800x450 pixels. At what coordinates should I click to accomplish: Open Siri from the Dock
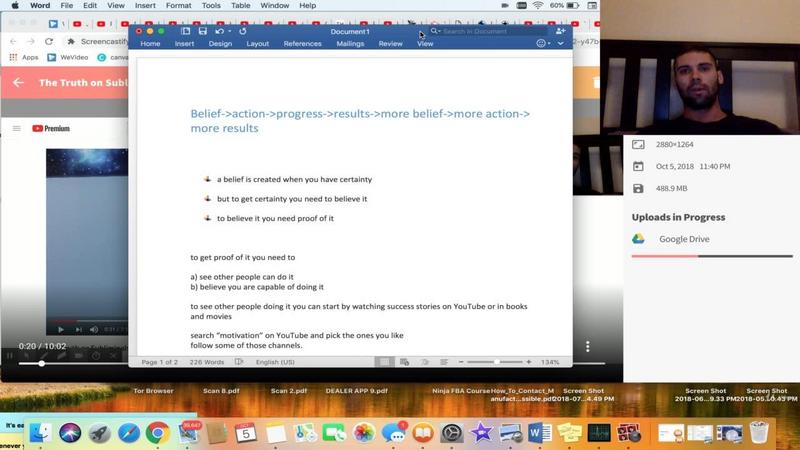coord(70,433)
